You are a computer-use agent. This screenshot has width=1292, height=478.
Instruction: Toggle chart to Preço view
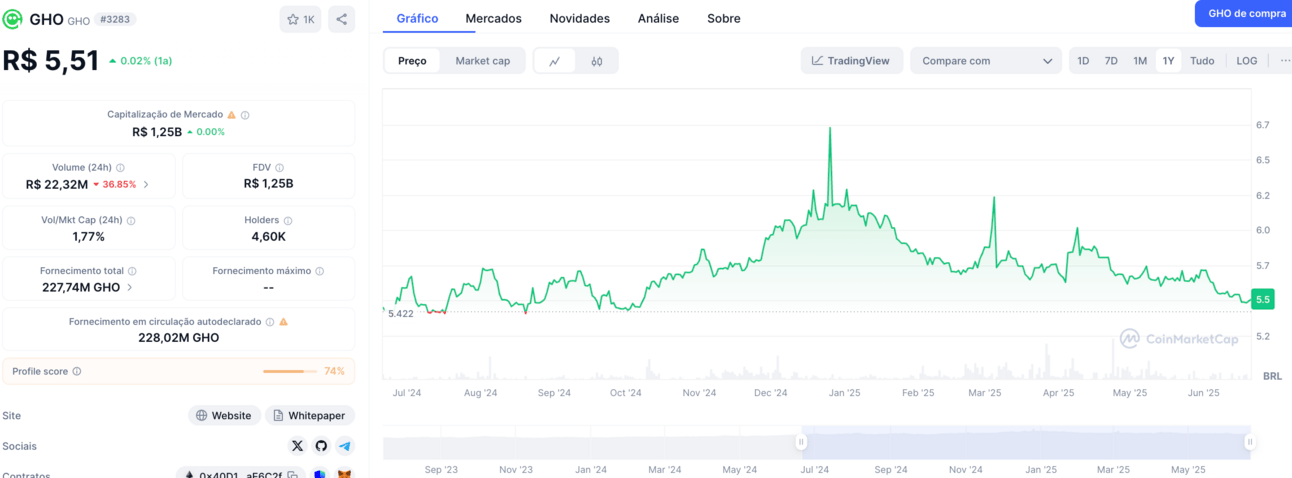click(412, 61)
